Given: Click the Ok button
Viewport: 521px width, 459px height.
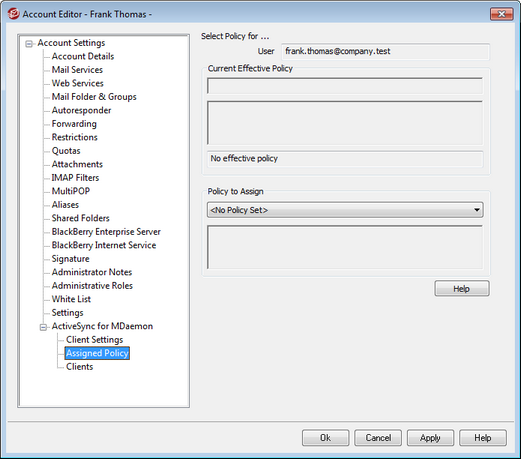Looking at the screenshot, I should click(325, 438).
